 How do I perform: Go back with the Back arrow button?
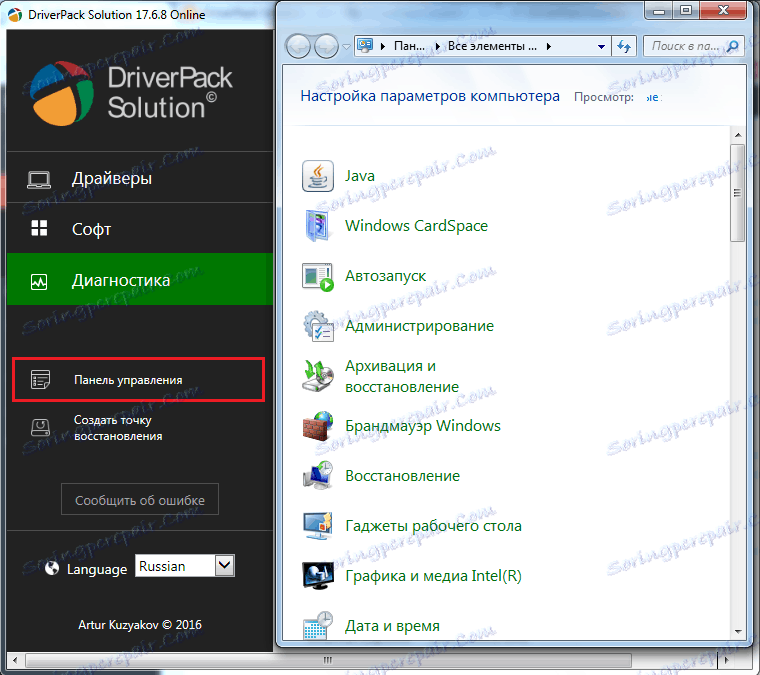pyautogui.click(x=298, y=47)
